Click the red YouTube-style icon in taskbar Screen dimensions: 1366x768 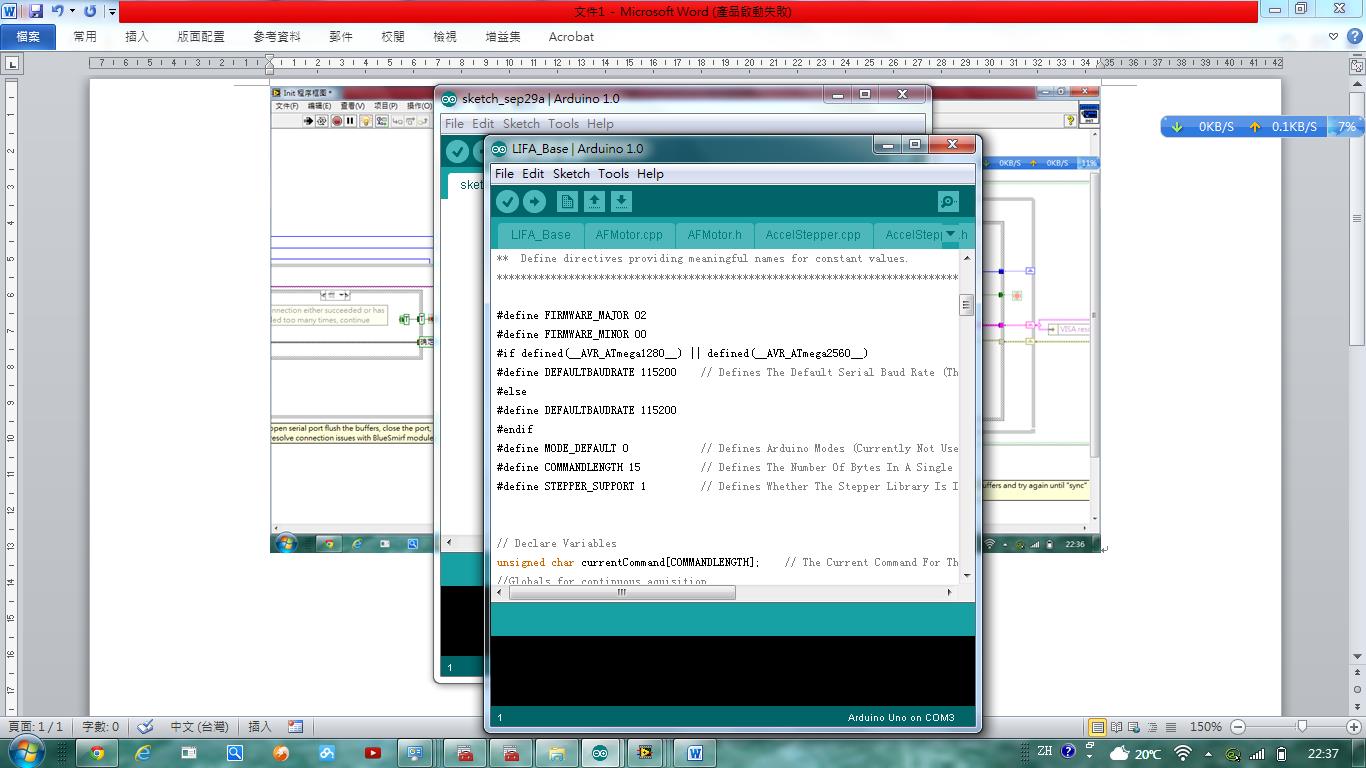(x=373, y=753)
